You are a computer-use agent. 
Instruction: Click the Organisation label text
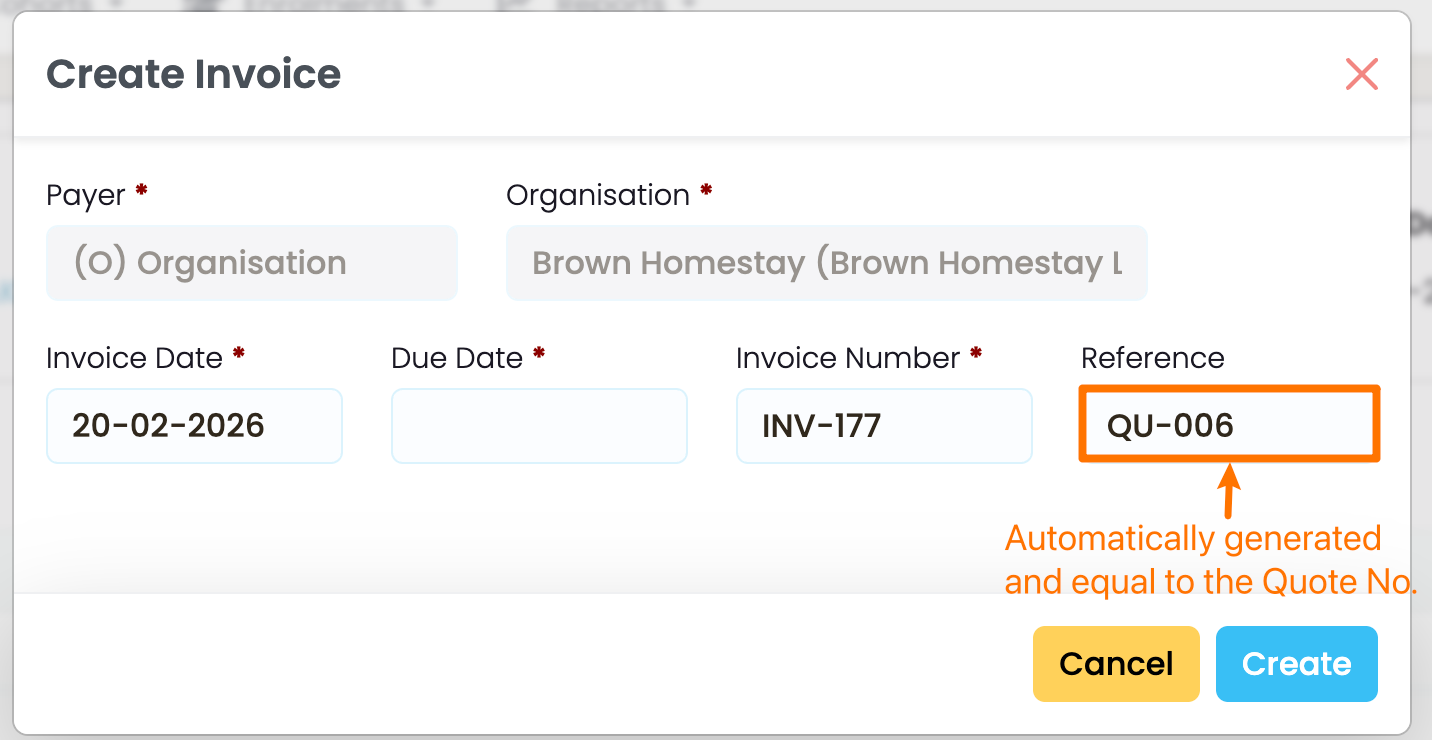[x=598, y=195]
